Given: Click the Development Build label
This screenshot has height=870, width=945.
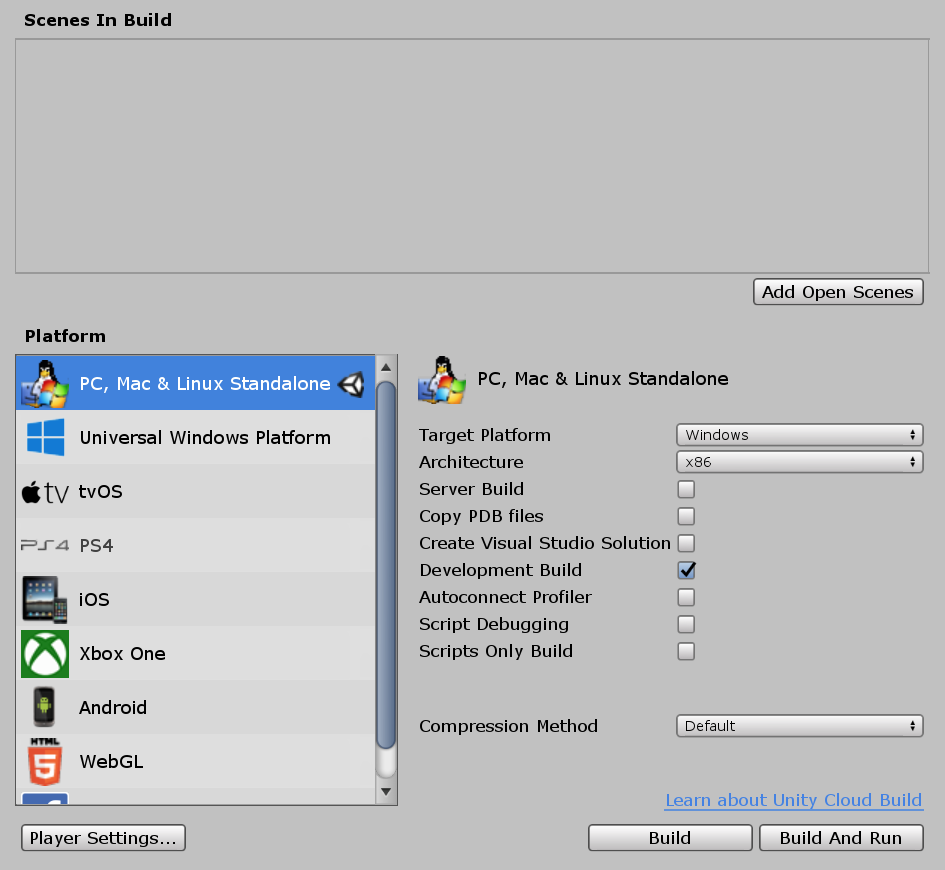Looking at the screenshot, I should tap(501, 570).
